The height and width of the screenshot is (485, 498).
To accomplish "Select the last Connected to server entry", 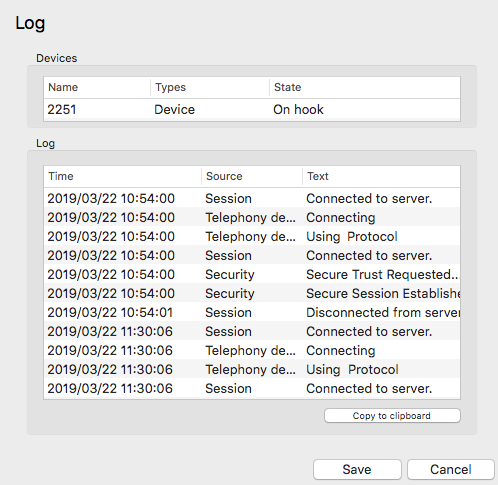I will (x=252, y=388).
